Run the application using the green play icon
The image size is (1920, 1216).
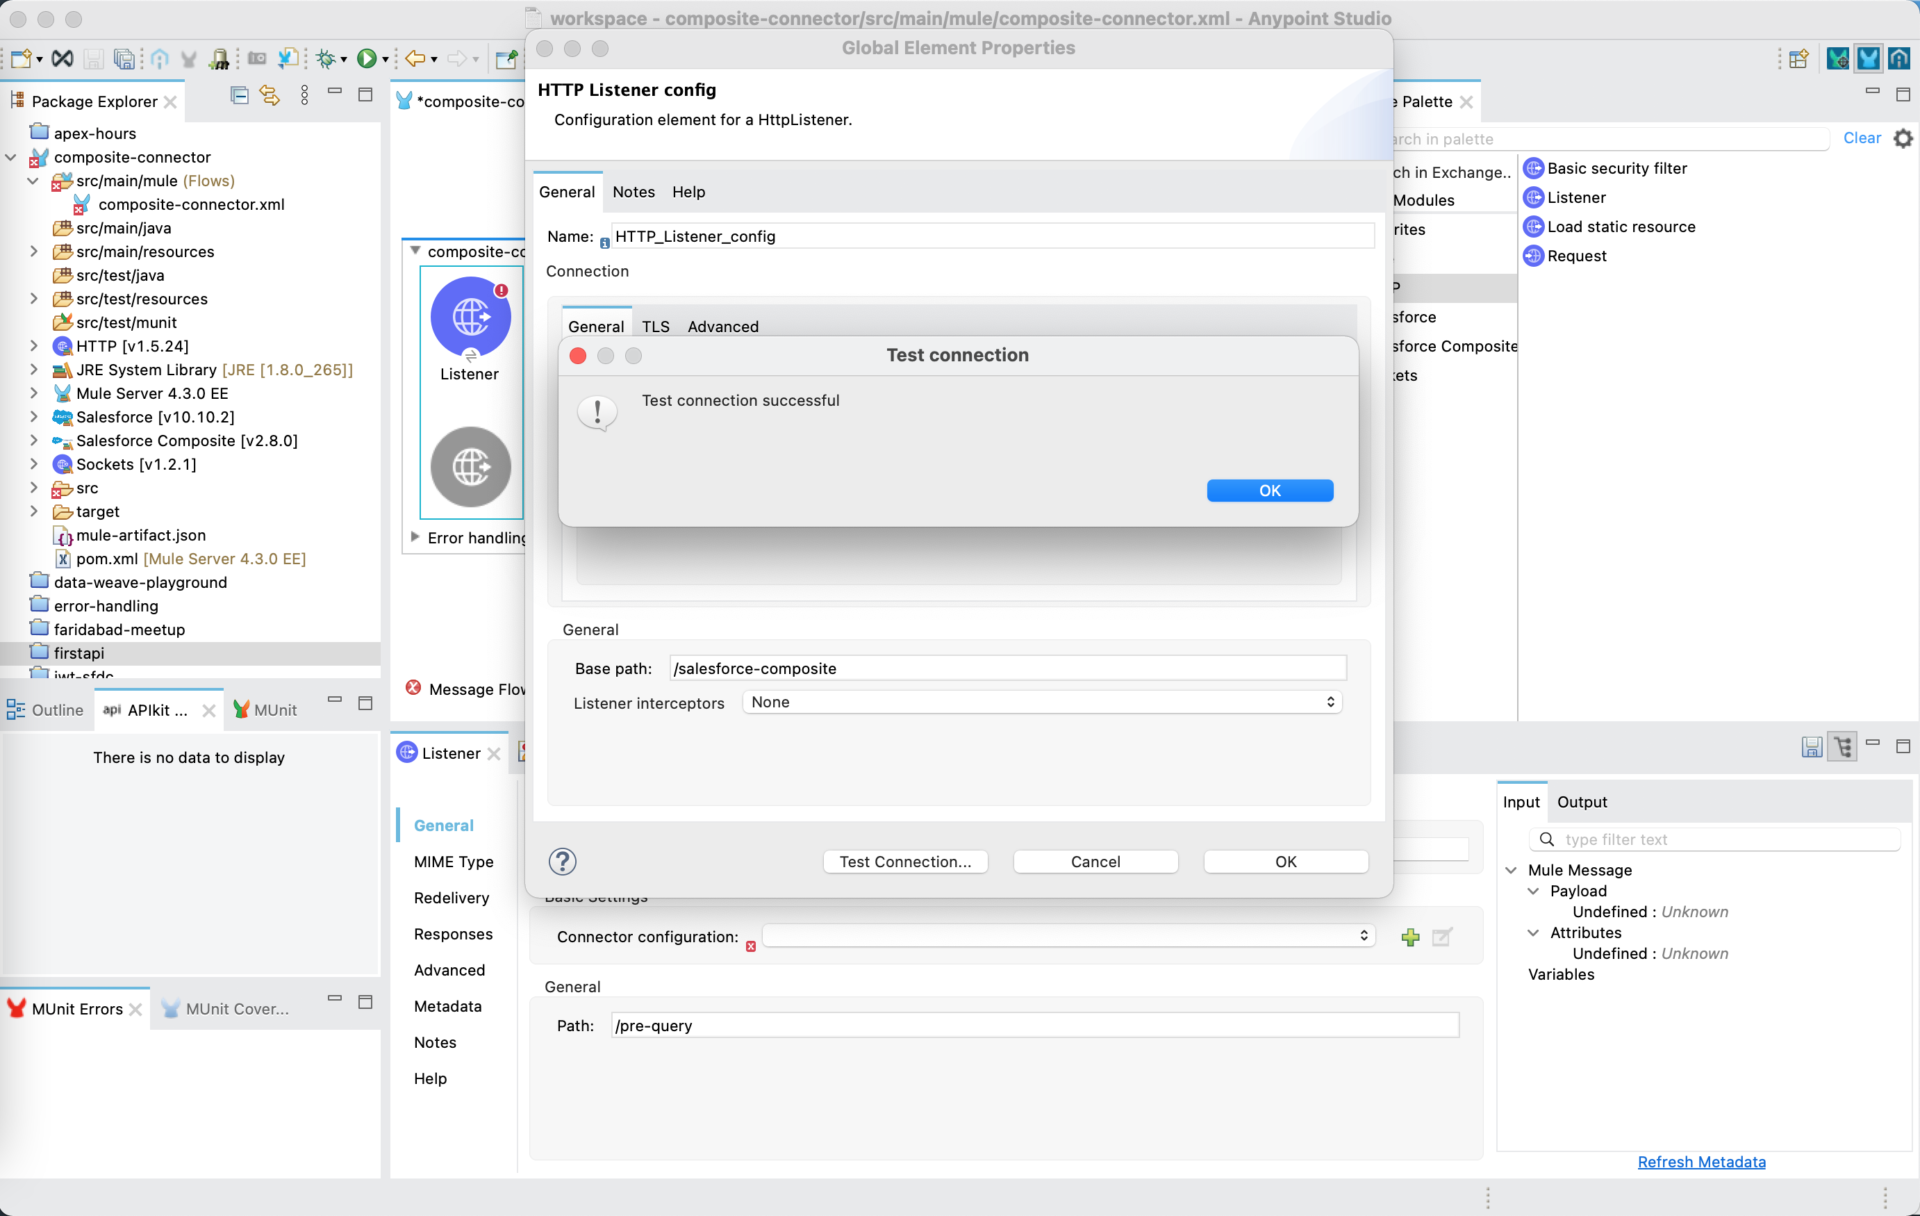point(366,58)
